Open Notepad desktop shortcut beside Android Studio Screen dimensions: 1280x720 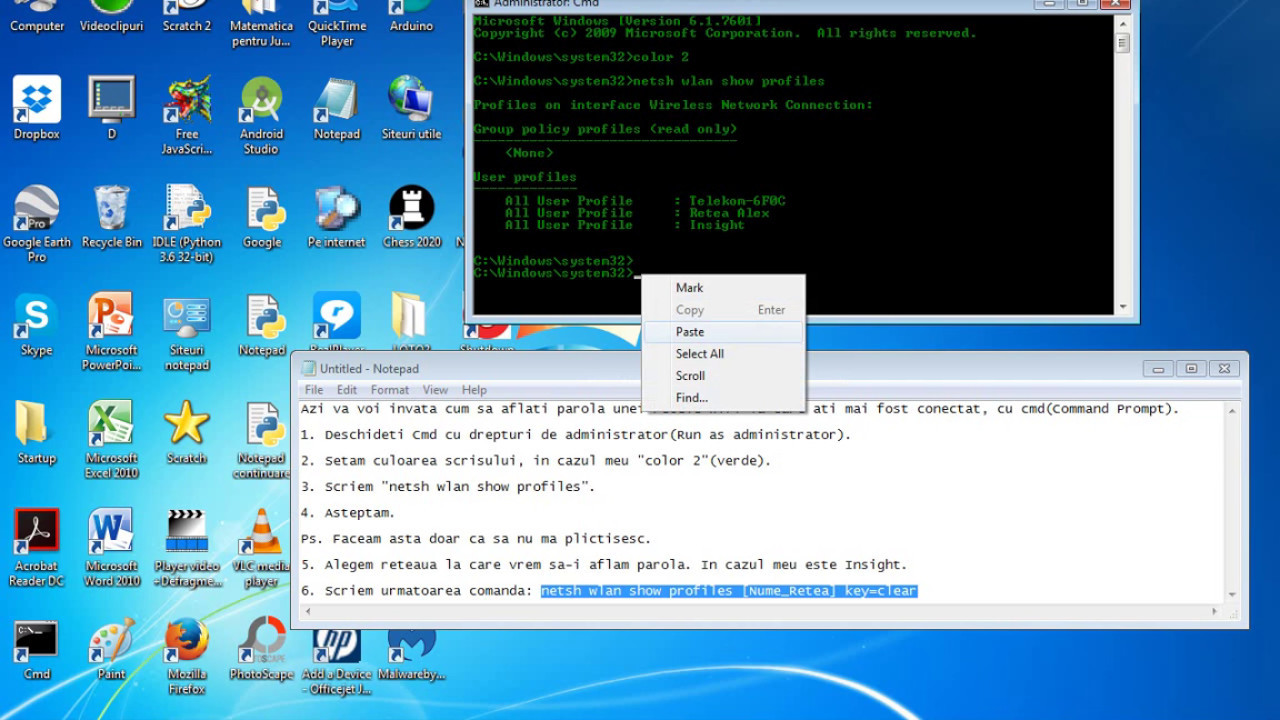tap(337, 108)
